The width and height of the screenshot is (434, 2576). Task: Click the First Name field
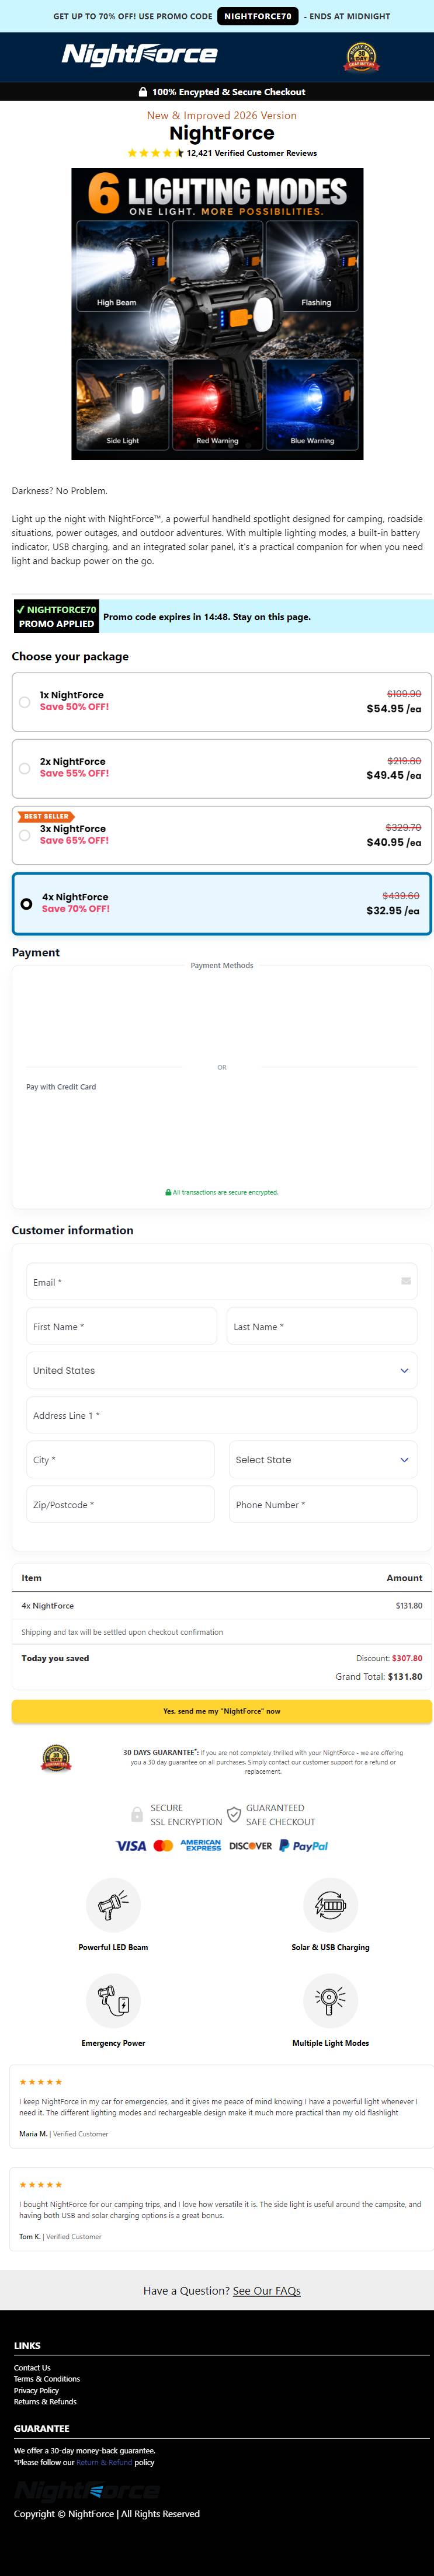[121, 1326]
